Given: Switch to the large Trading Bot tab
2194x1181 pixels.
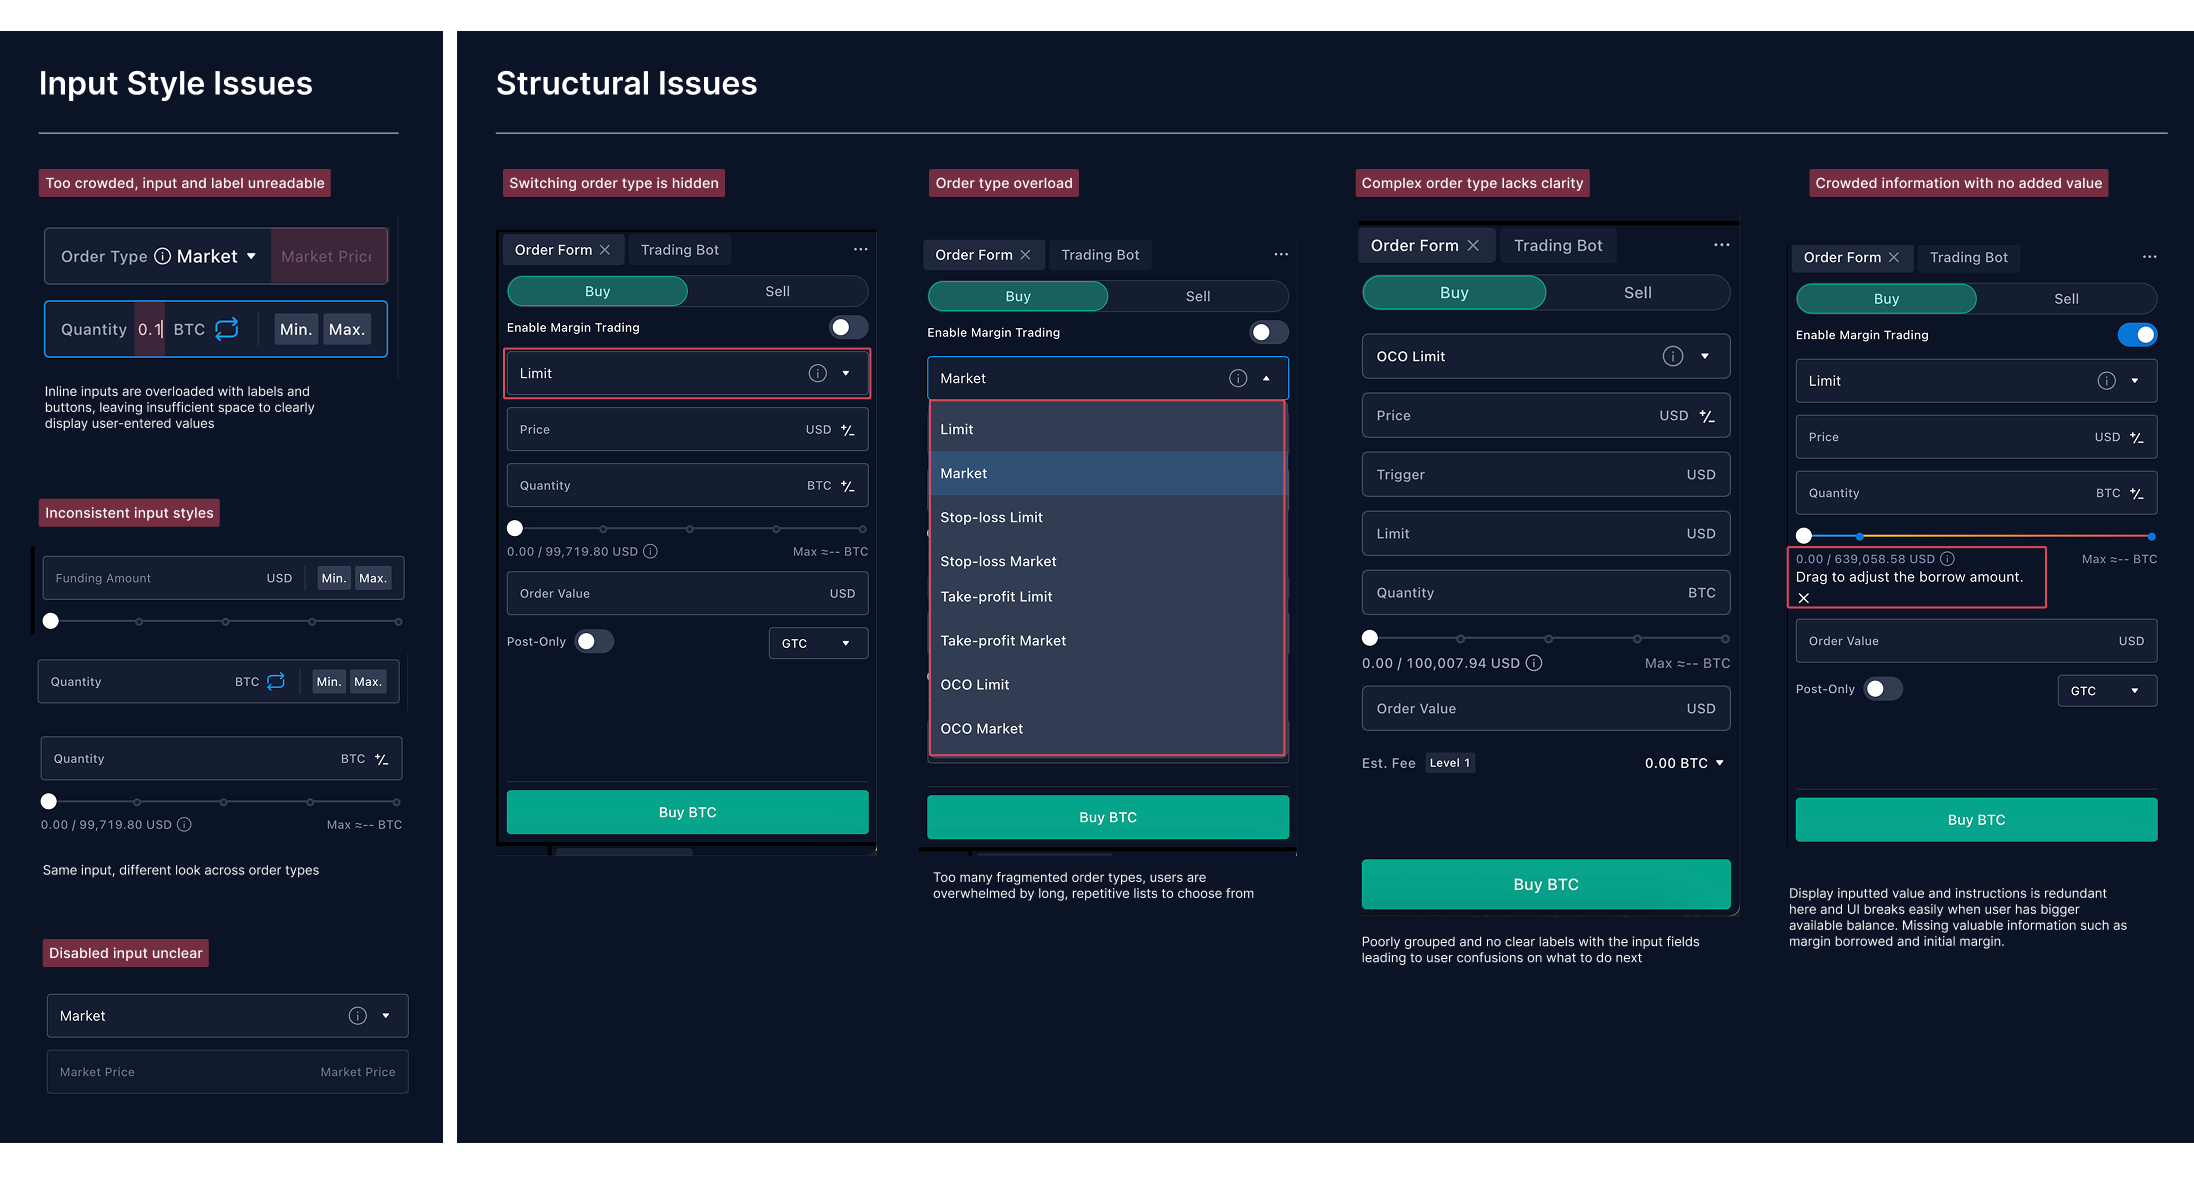Looking at the screenshot, I should click(1557, 246).
